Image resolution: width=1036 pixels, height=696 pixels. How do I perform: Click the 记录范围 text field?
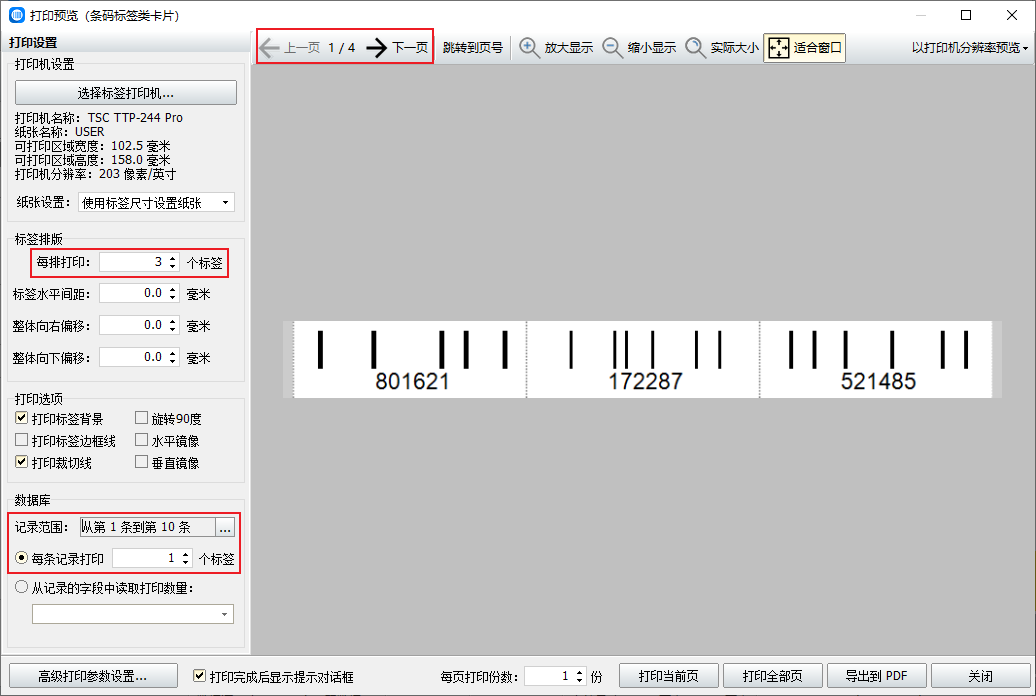pos(147,527)
